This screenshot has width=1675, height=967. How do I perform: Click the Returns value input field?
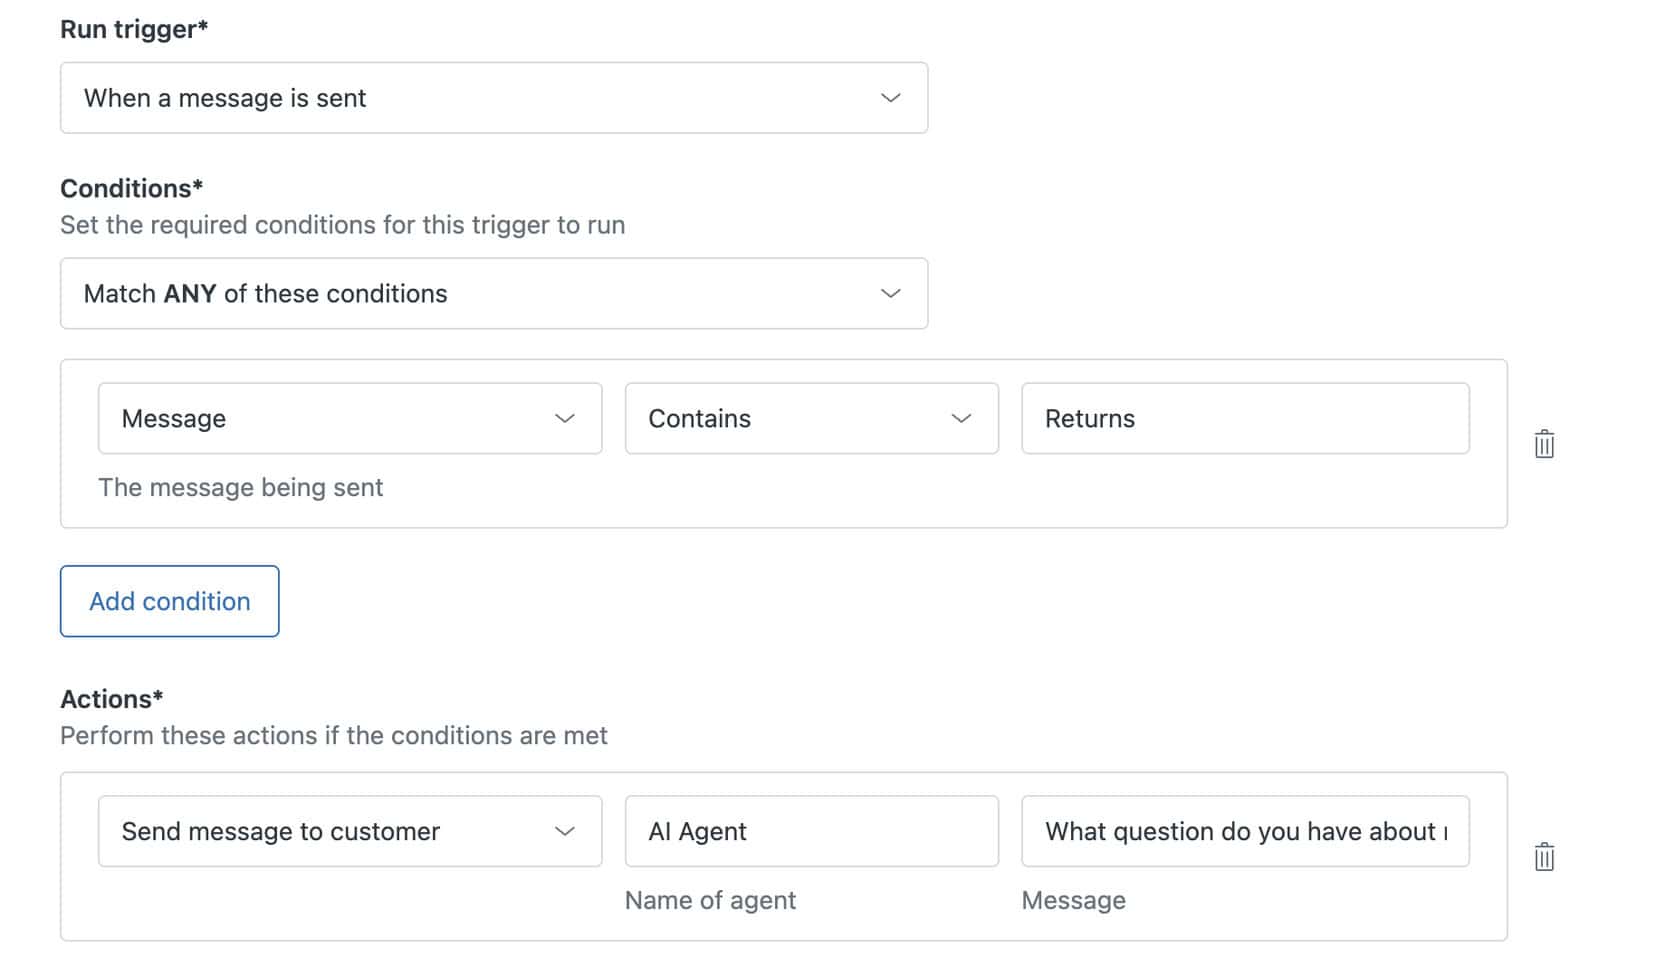pos(1244,419)
